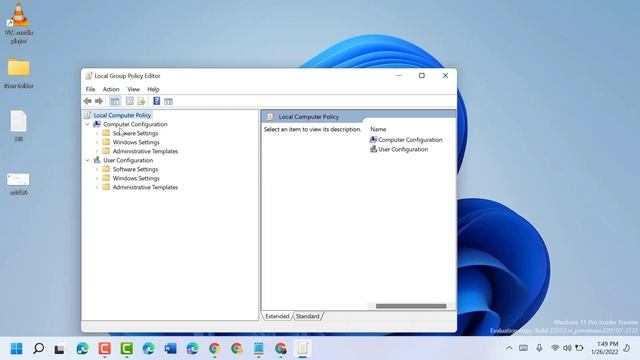Image resolution: width=640 pixels, height=360 pixels.
Task: Open the VLC media player desktop shortcut
Action: coord(19,22)
